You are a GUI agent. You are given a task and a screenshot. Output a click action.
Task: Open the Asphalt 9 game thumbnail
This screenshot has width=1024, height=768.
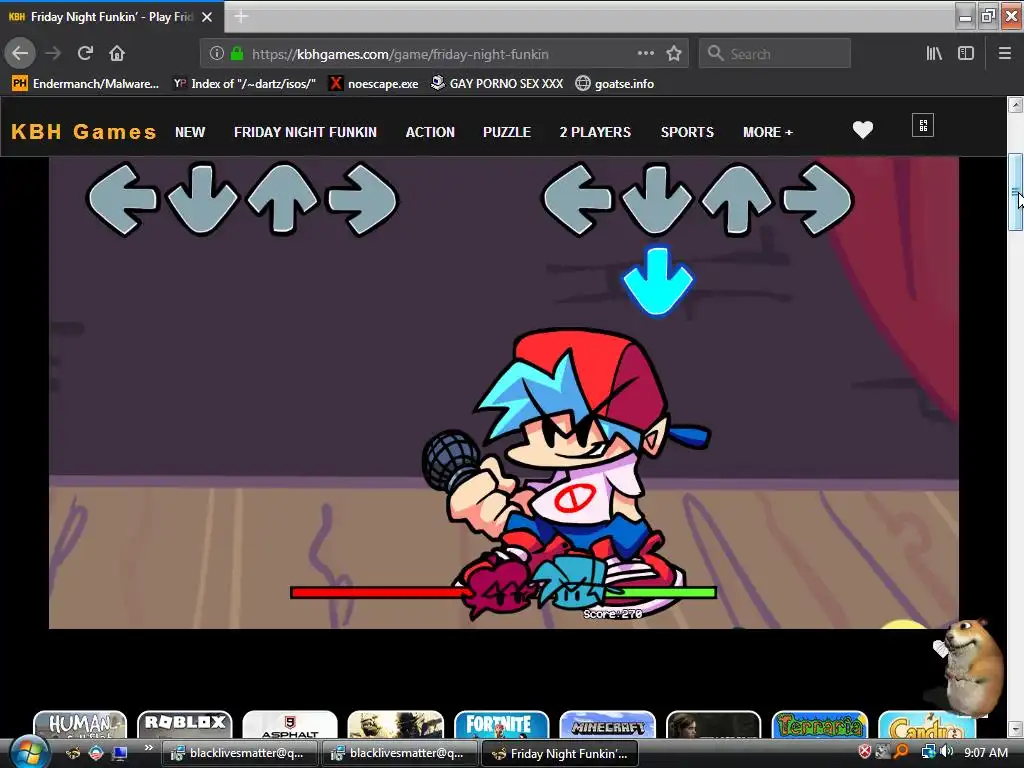pyautogui.click(x=290, y=724)
